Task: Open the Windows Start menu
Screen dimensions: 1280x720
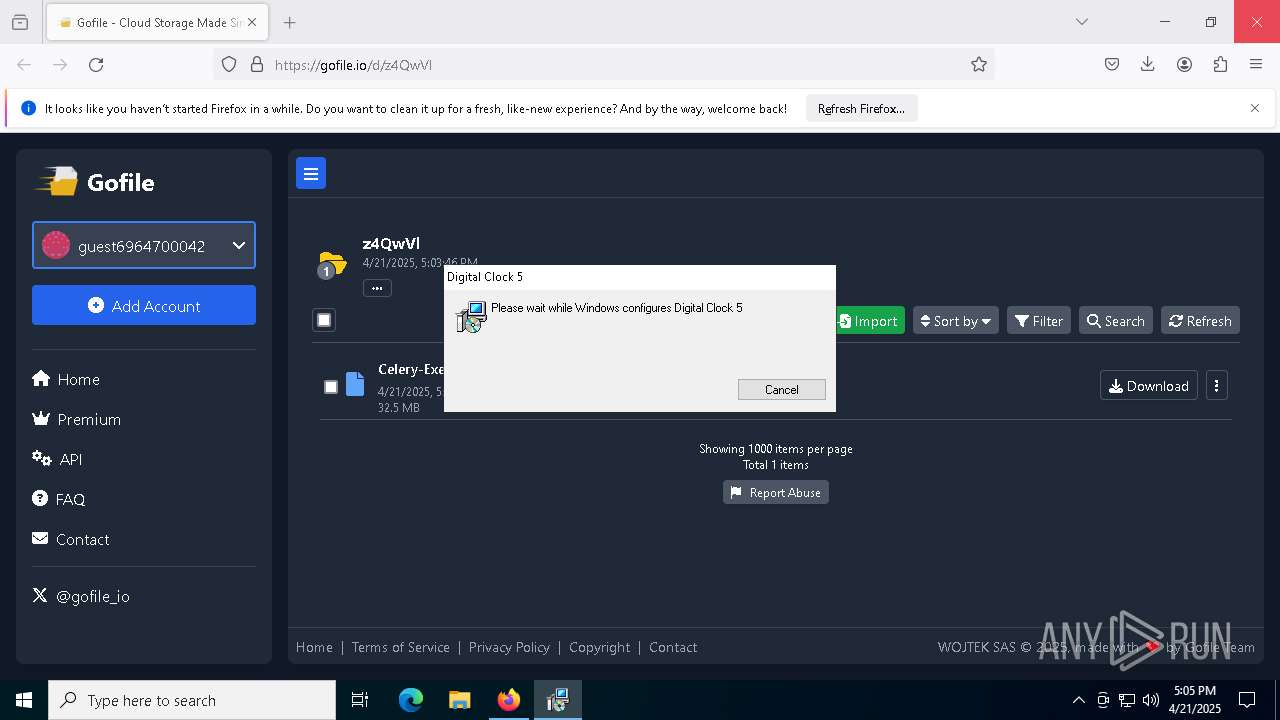Action: [24, 700]
